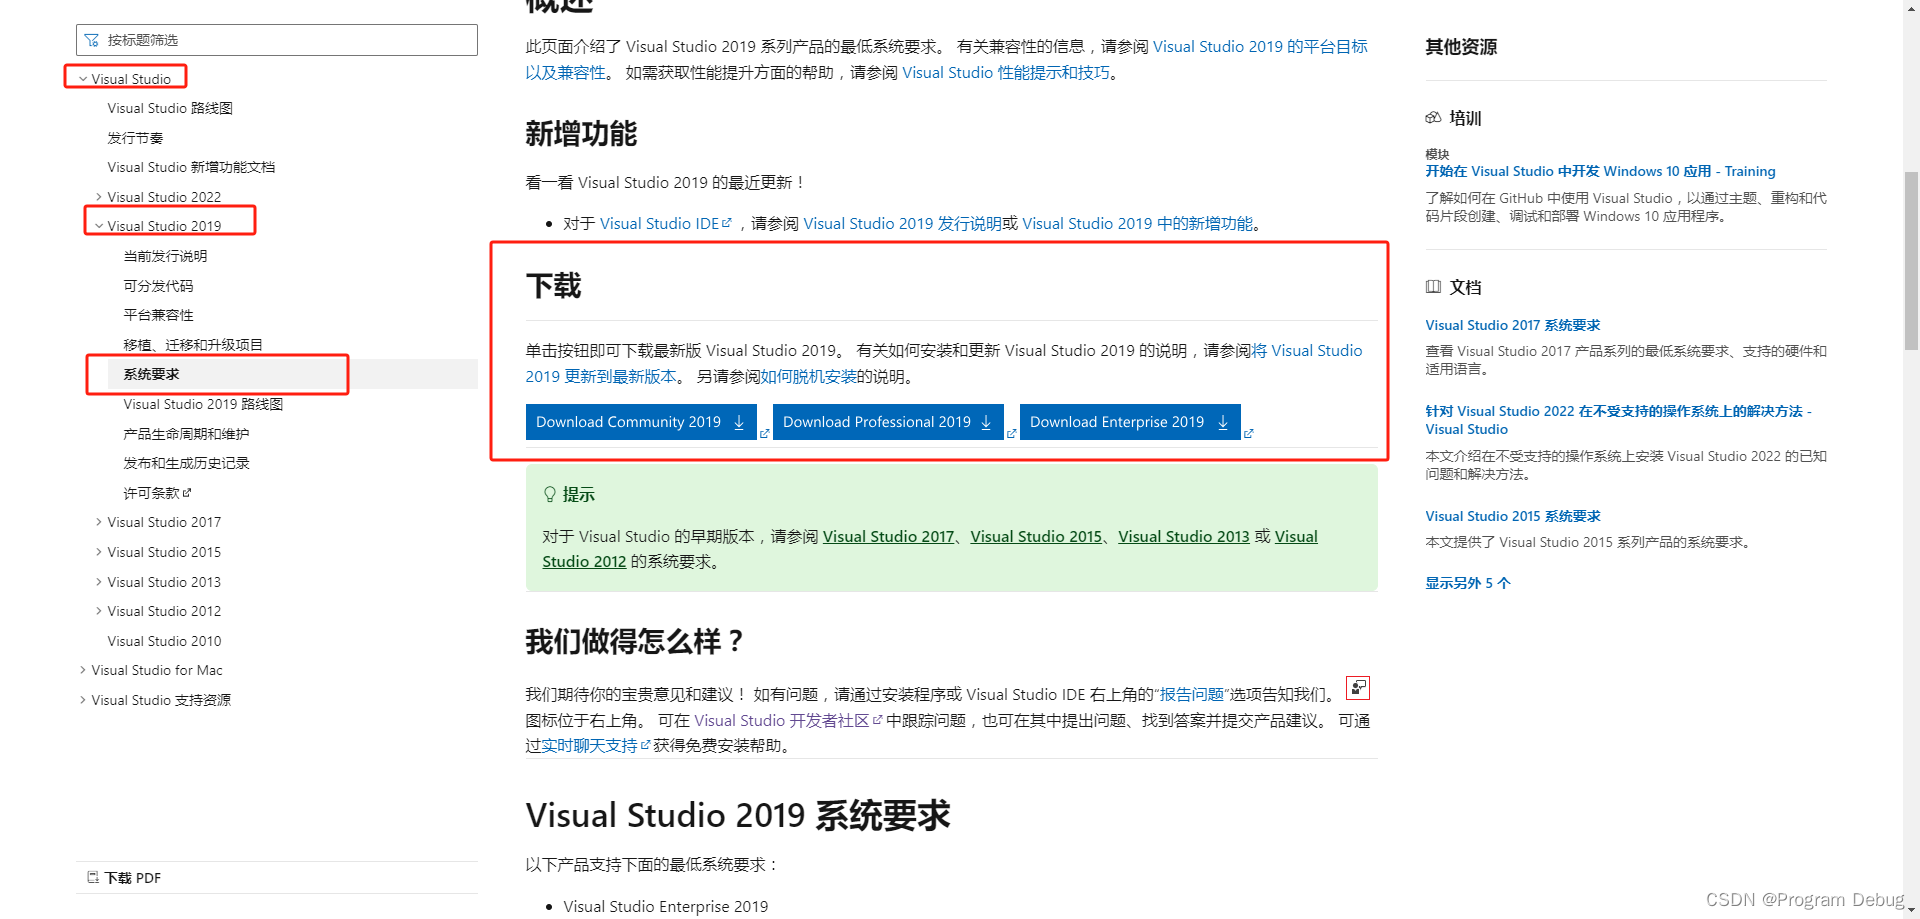Open Visual Studio 2010 sidebar entry
1920x919 pixels.
(x=164, y=641)
